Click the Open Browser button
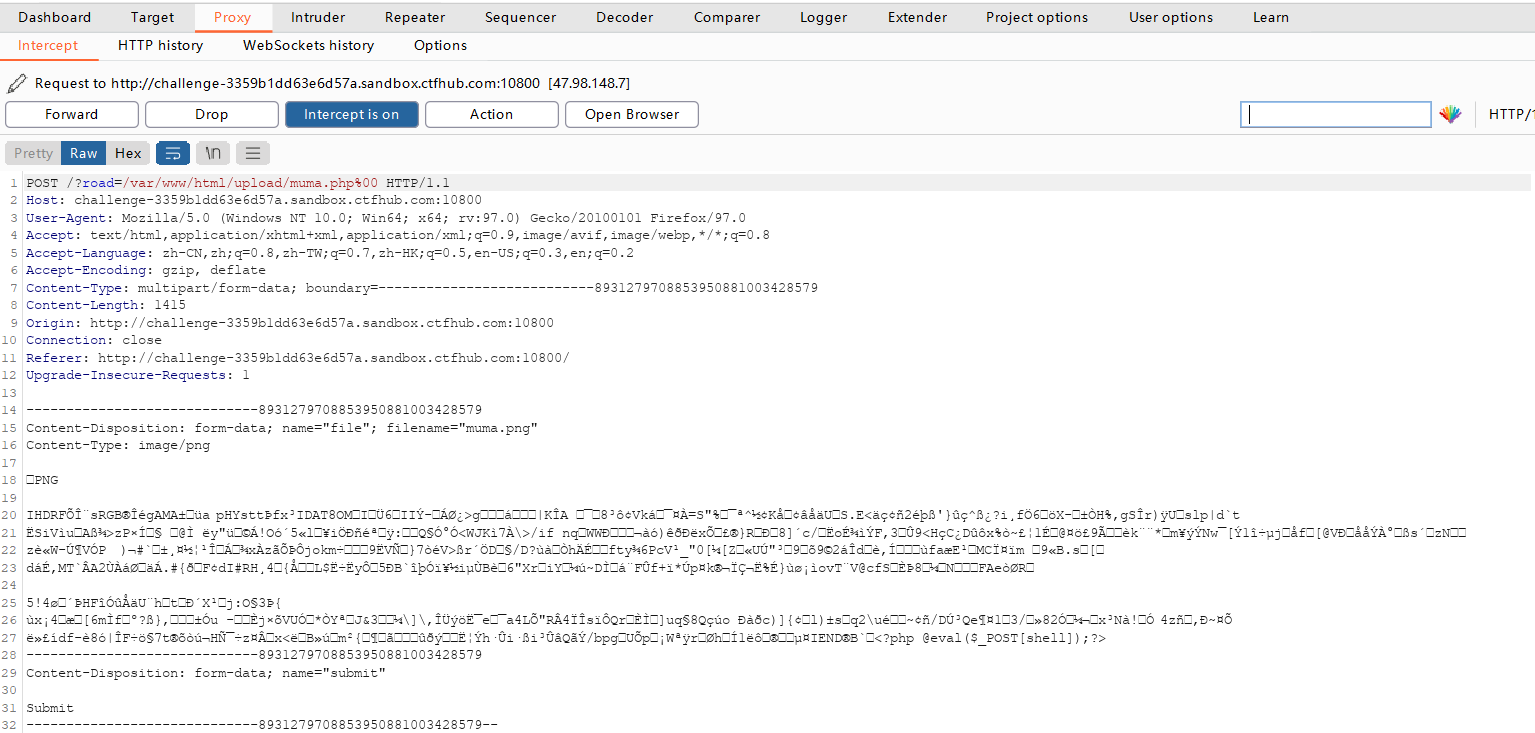The height and width of the screenshot is (733, 1535). click(631, 114)
